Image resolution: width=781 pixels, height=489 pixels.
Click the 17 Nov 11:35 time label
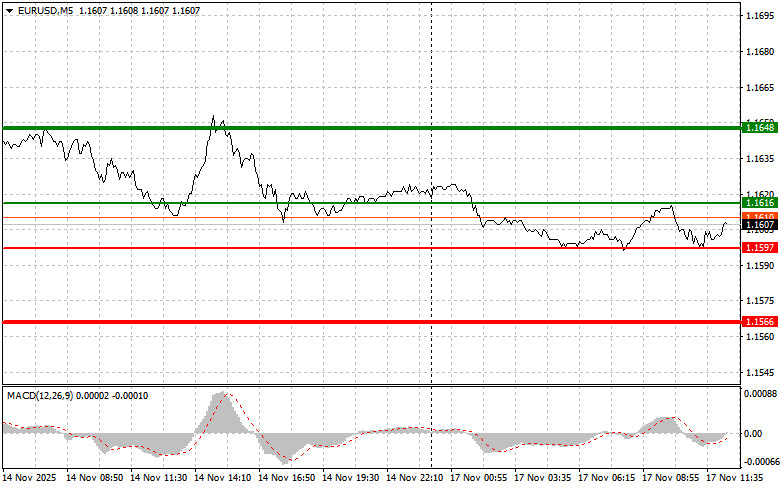click(x=735, y=478)
